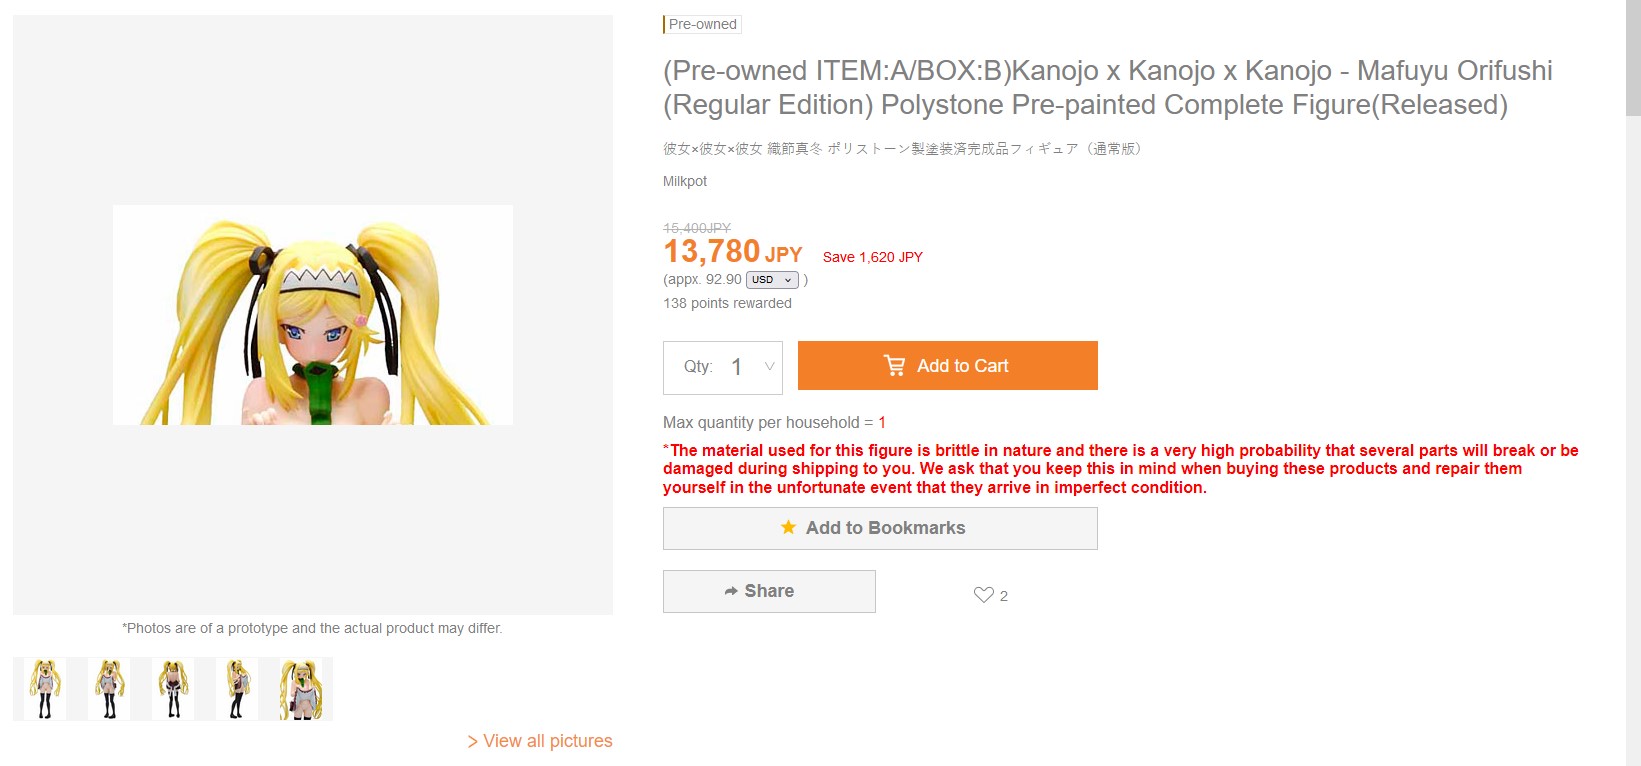Screen dimensions: 1641x766
Task: Click the 138 points rewarded text
Action: point(727,303)
